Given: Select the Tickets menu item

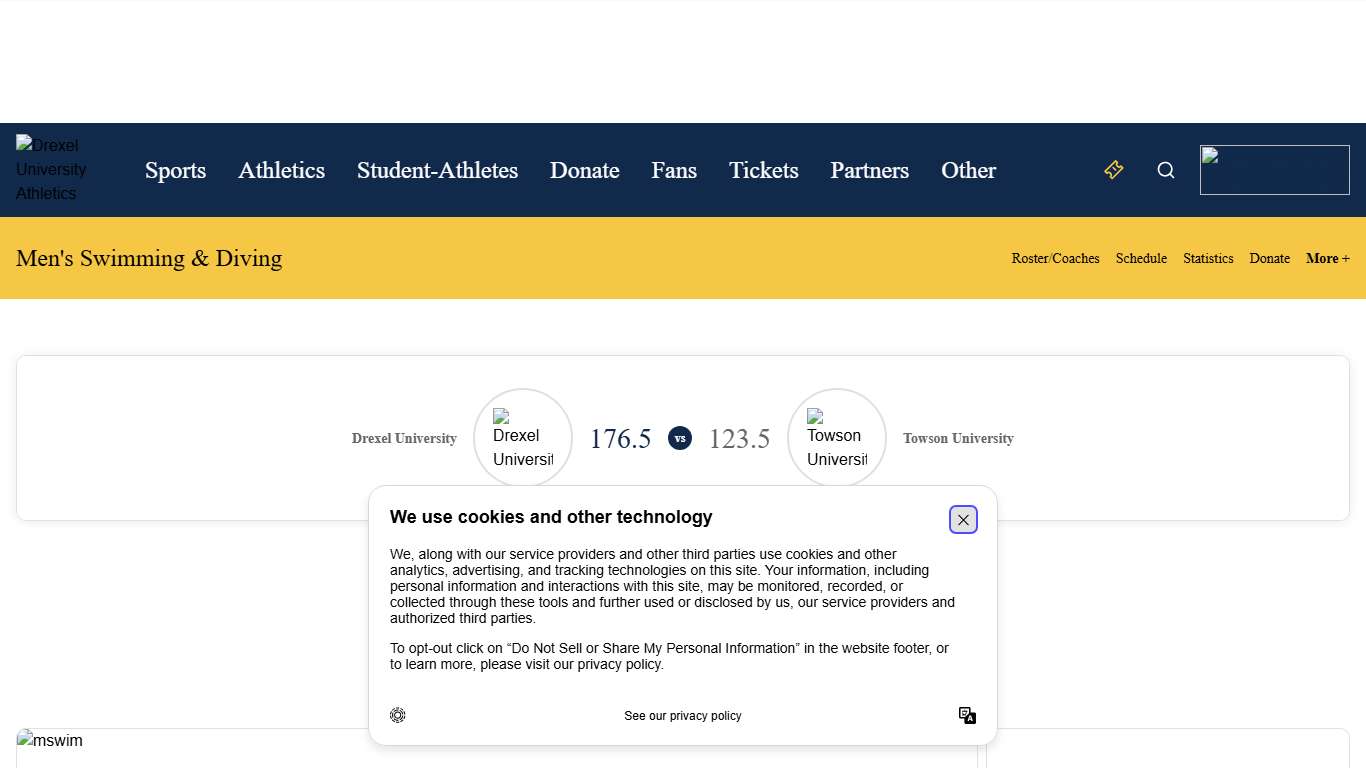Looking at the screenshot, I should 763,170.
